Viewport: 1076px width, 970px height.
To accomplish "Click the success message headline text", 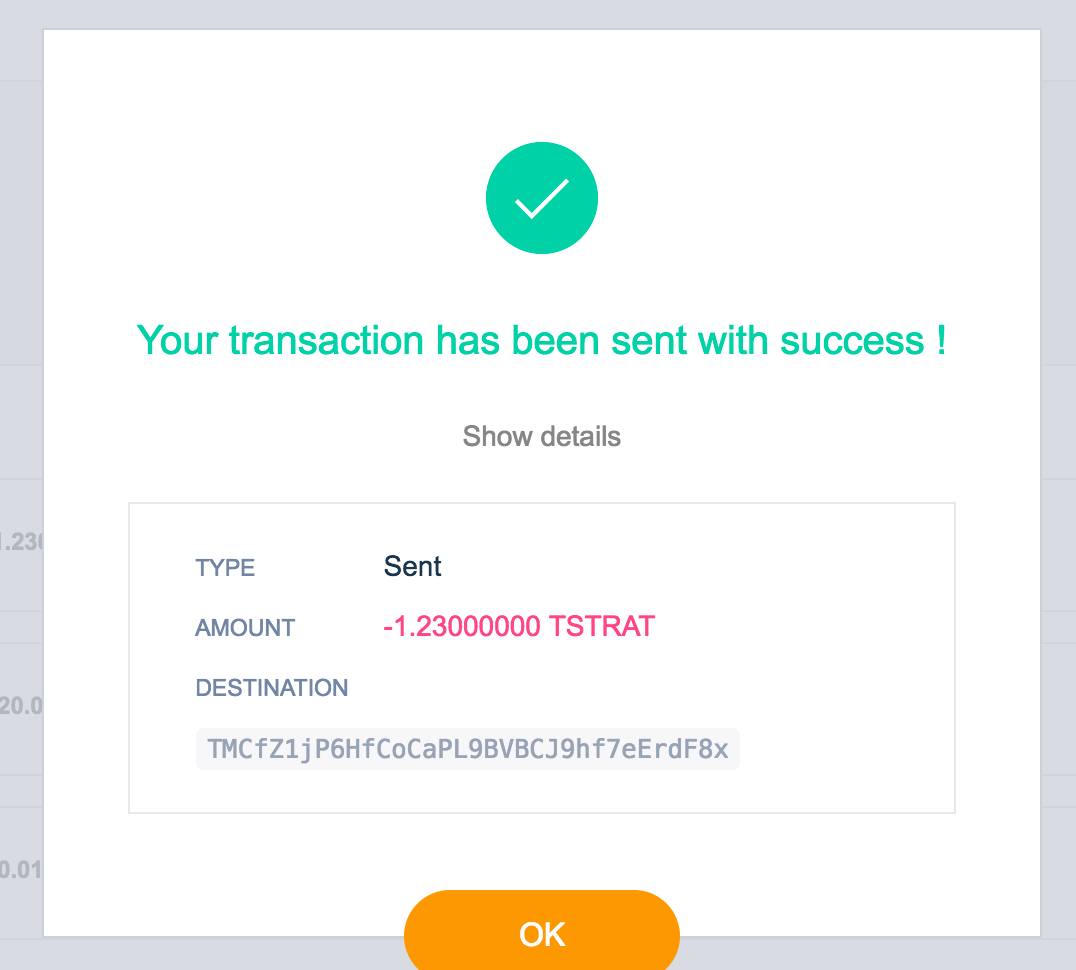I will 541,341.
